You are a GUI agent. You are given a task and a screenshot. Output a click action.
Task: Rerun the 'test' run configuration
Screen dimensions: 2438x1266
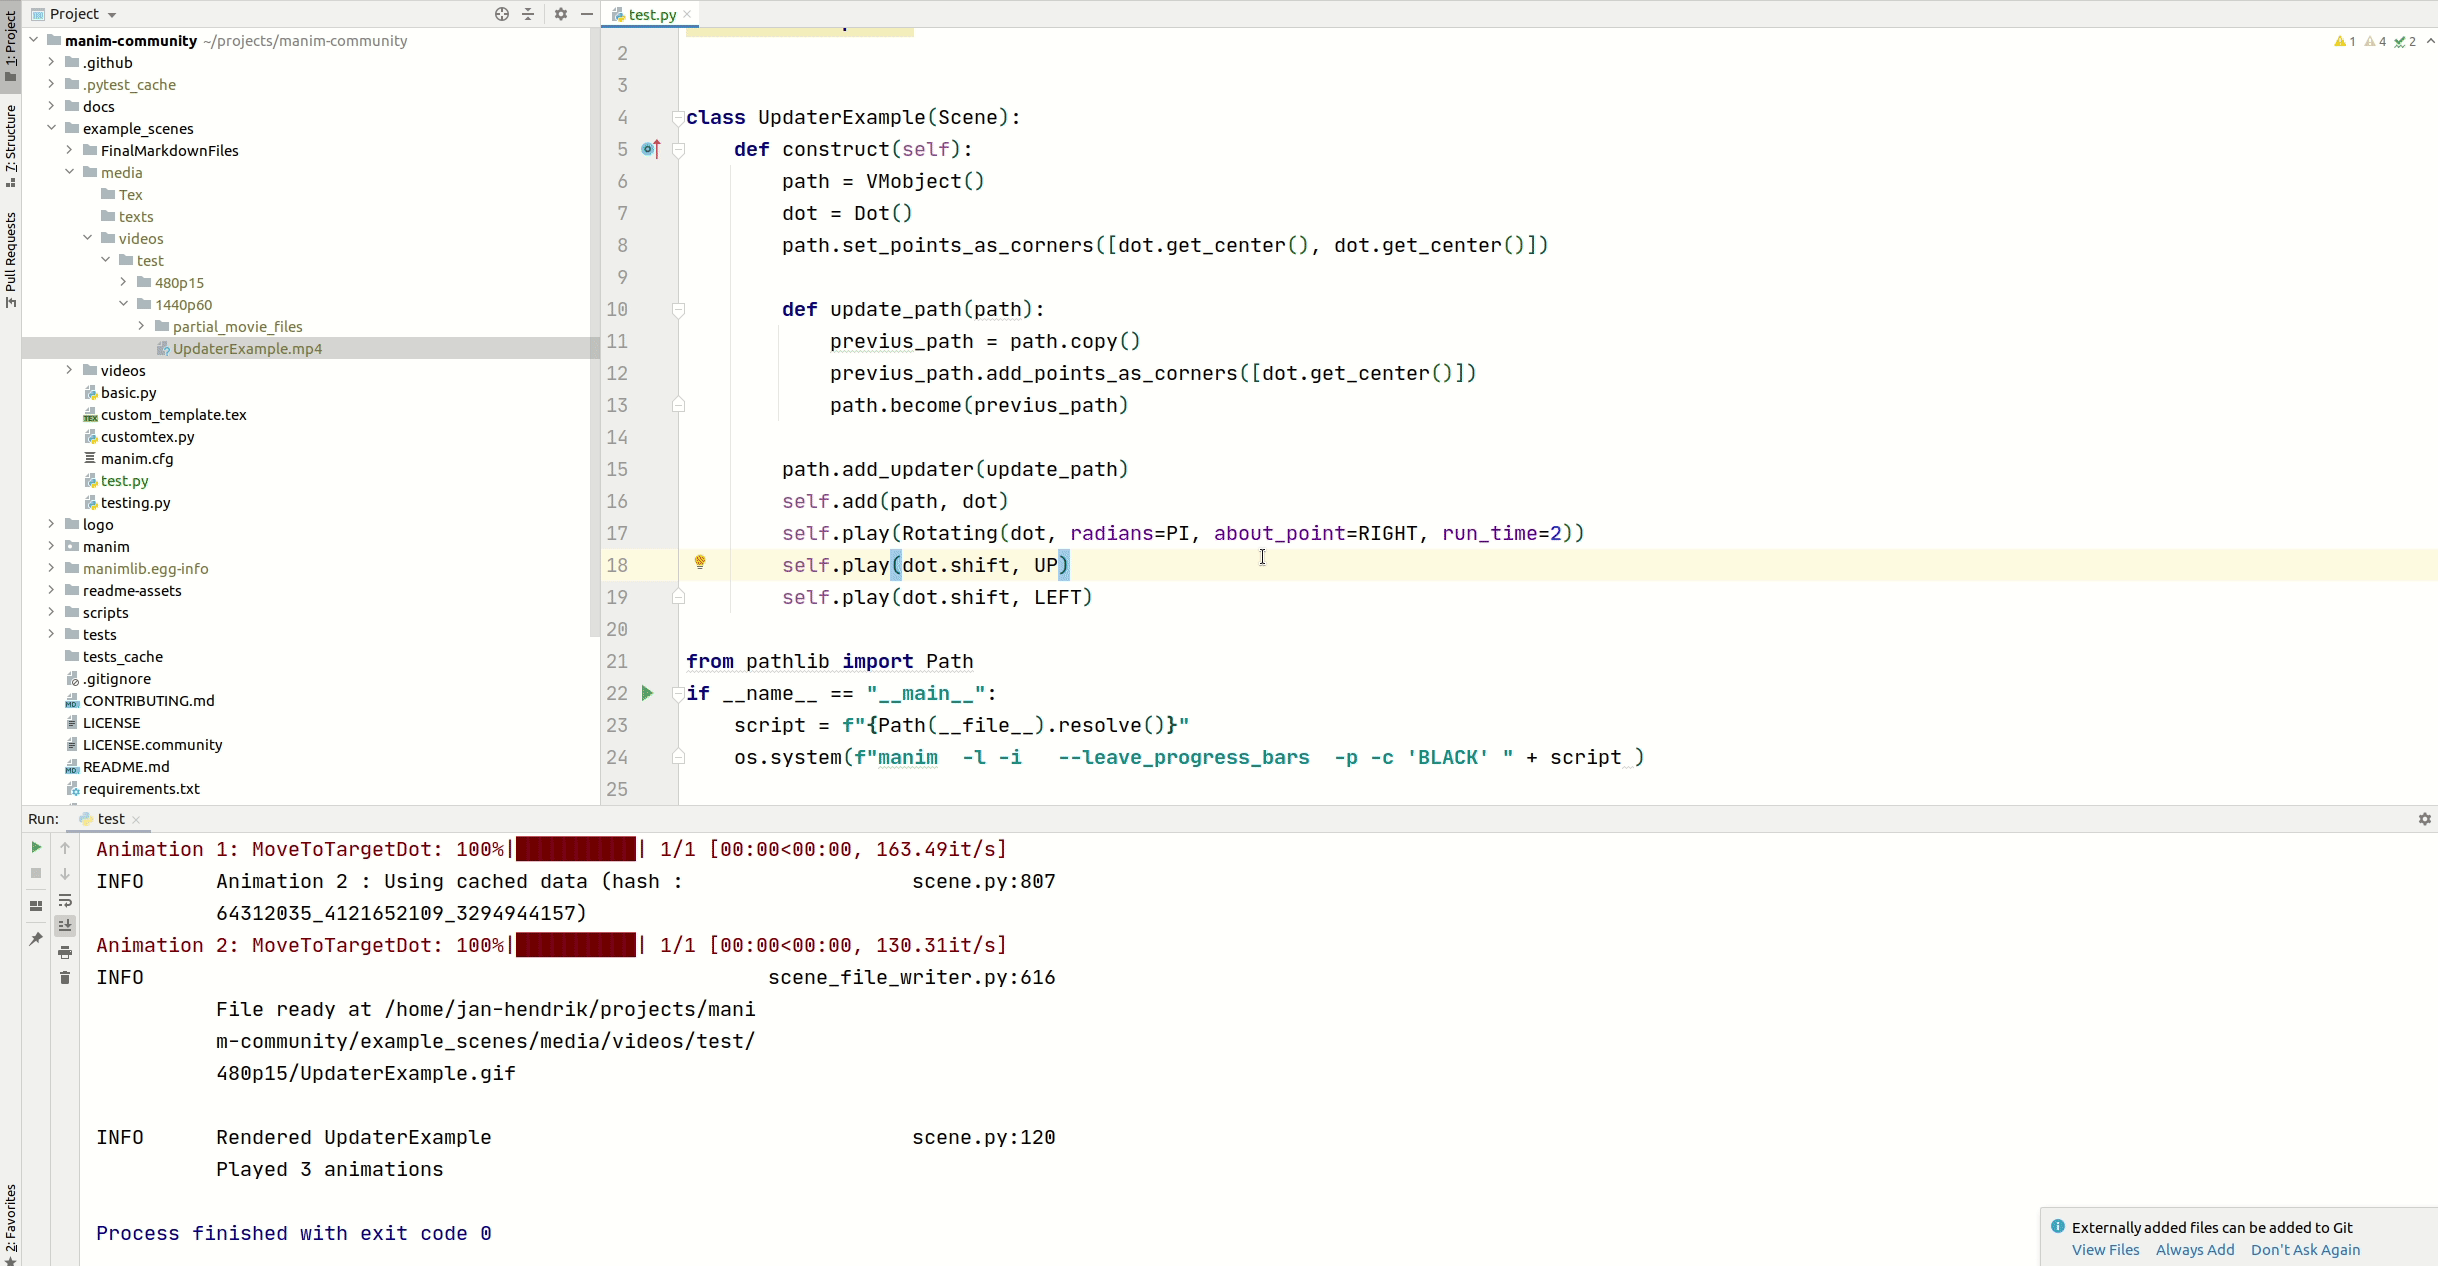pos(35,847)
